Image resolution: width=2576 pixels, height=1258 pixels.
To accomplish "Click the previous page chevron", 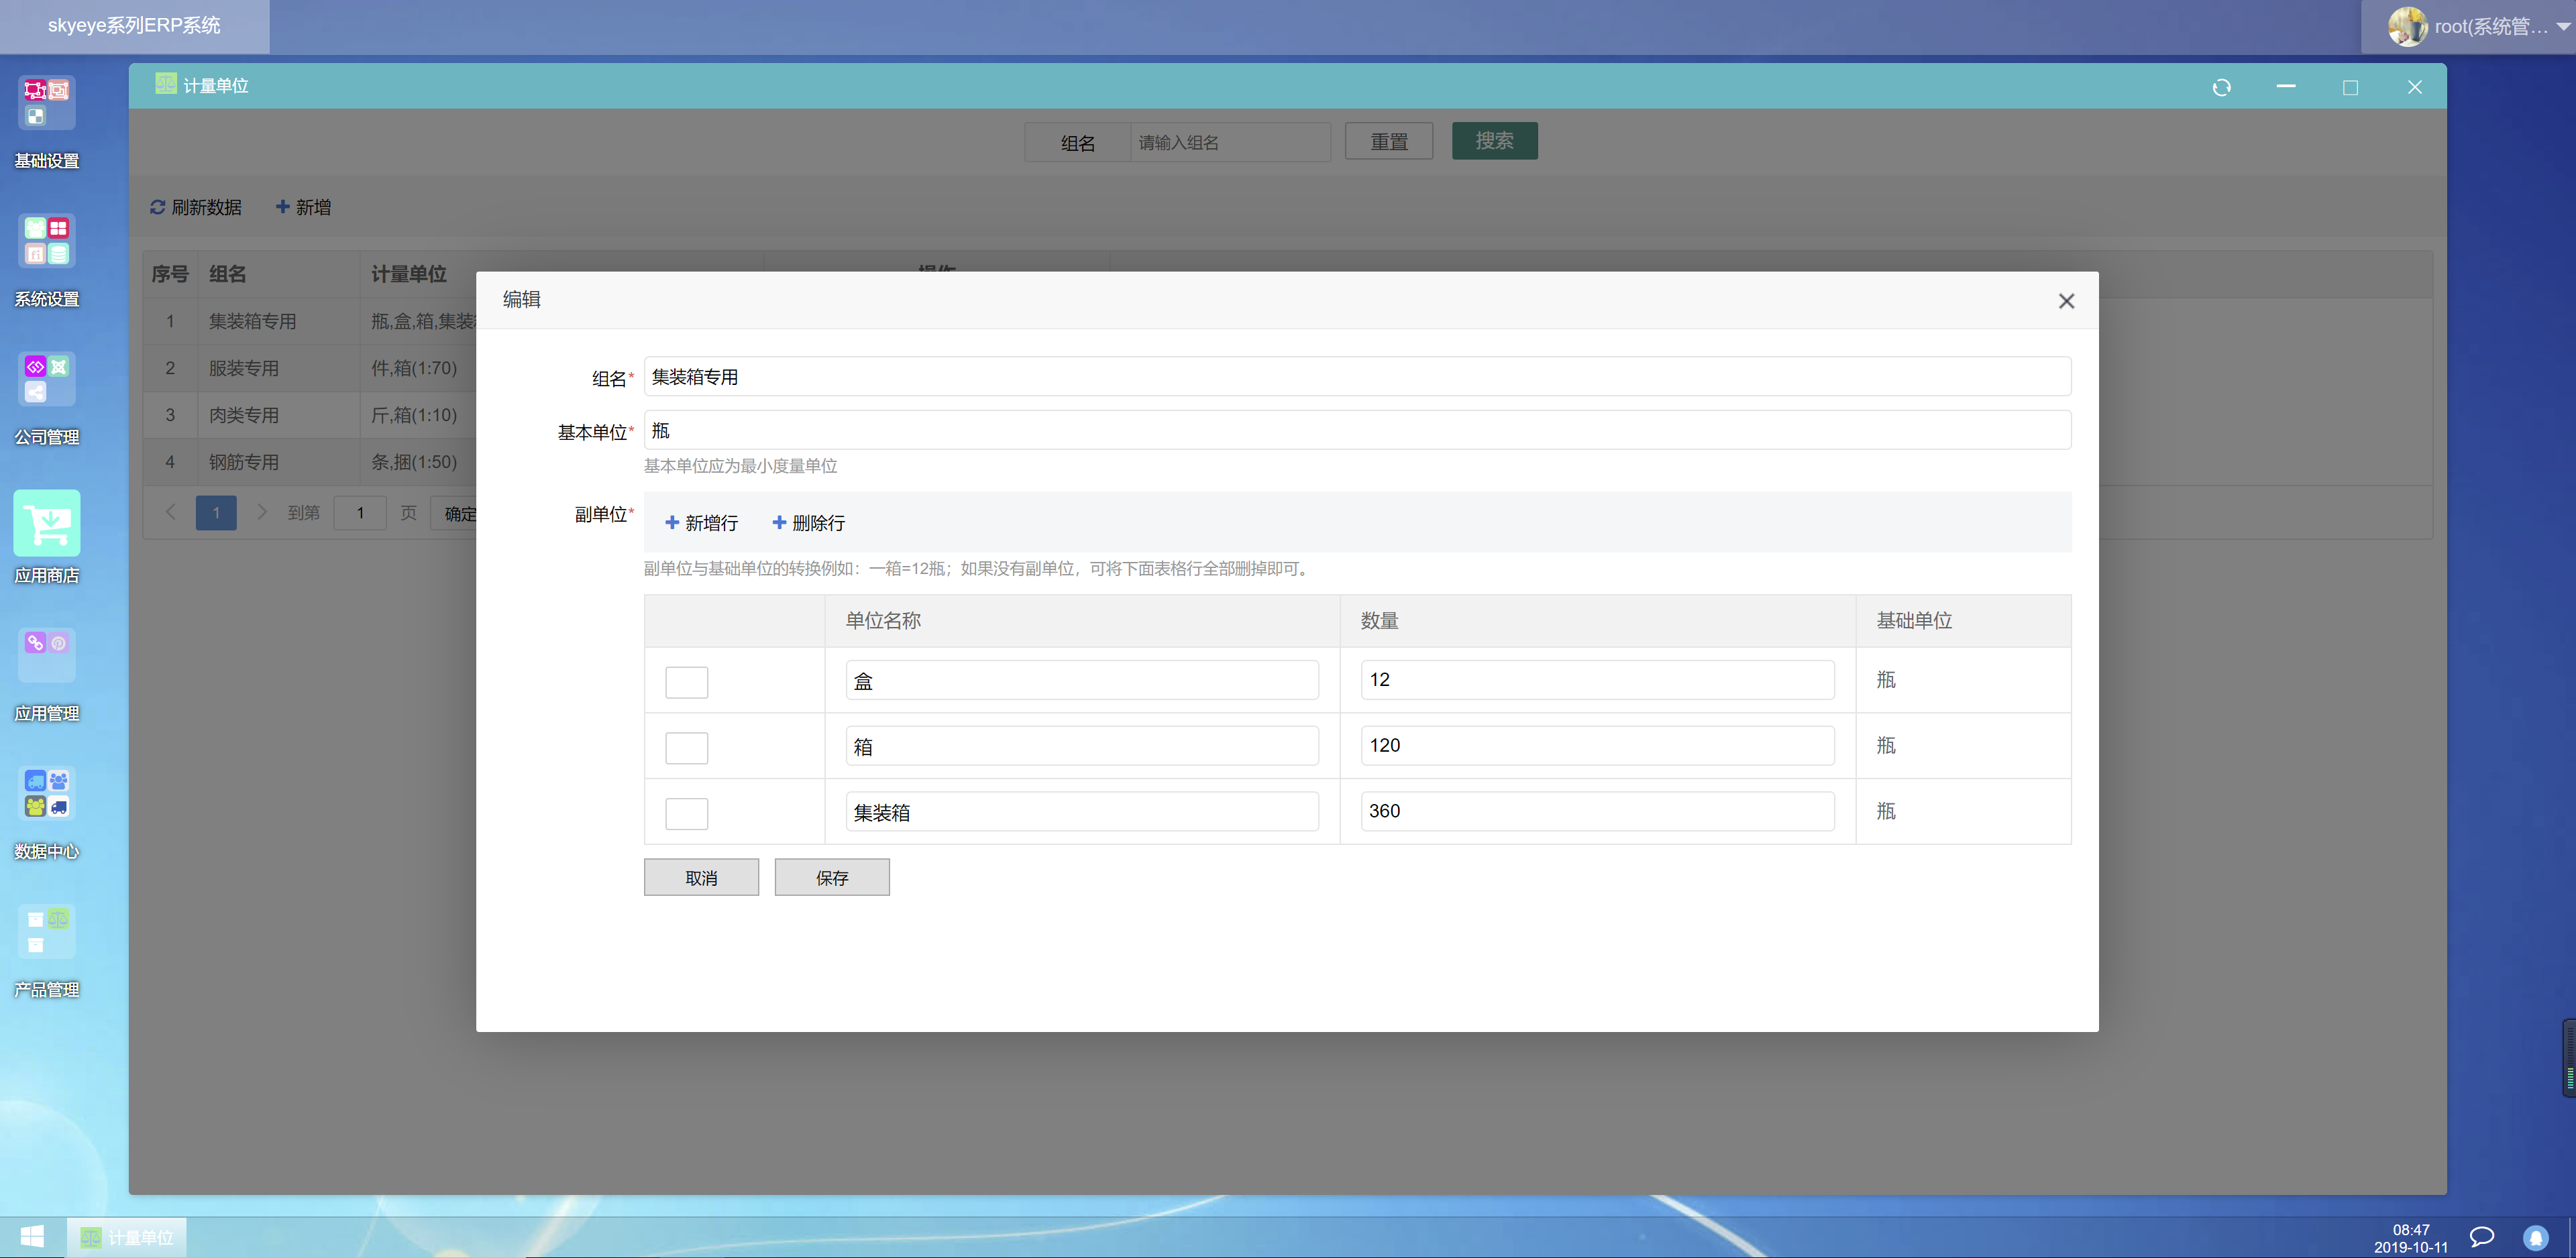I will 170,512.
